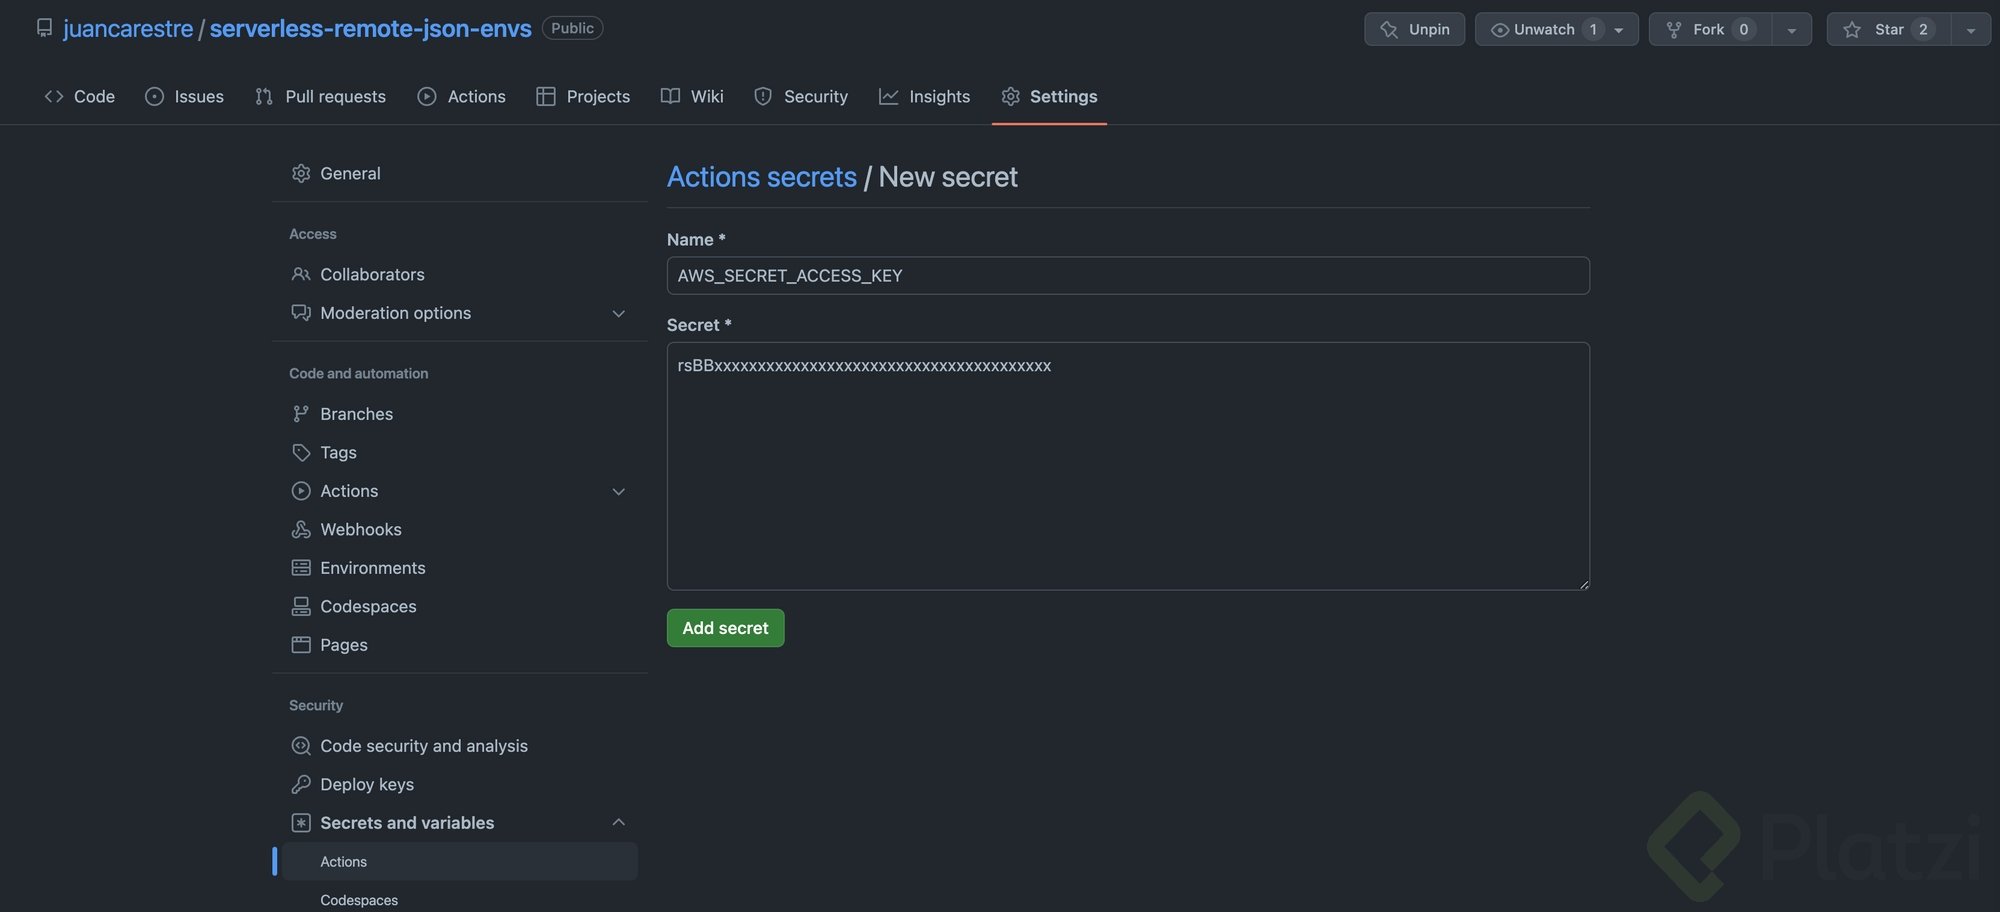Viewport: 2000px width, 912px height.
Task: Select the Settings tab
Action: tap(1049, 96)
